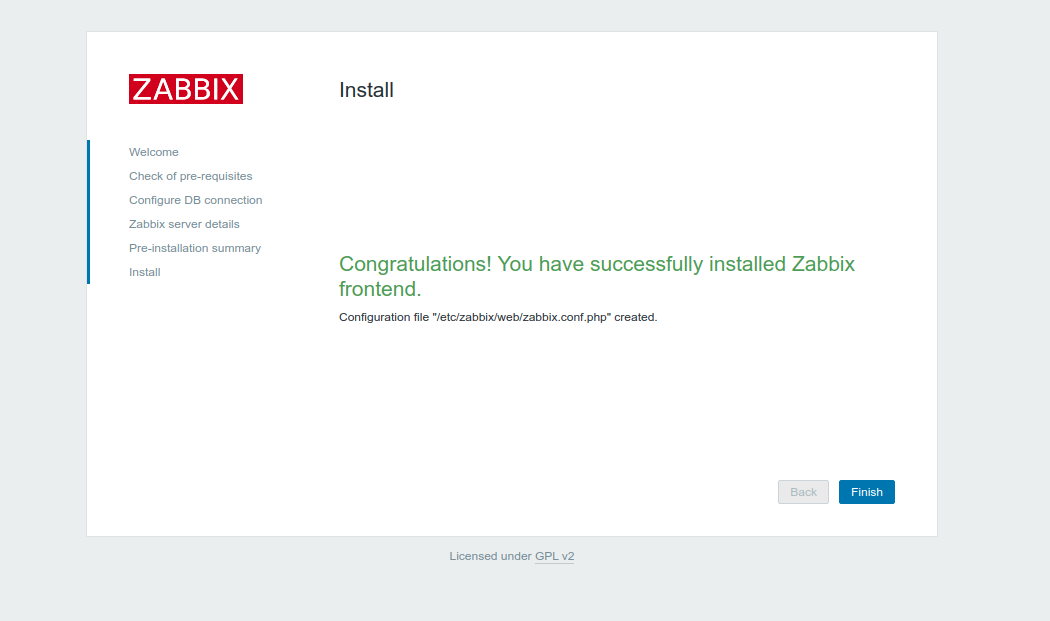
Task: Click the blue Finish button
Action: click(867, 492)
